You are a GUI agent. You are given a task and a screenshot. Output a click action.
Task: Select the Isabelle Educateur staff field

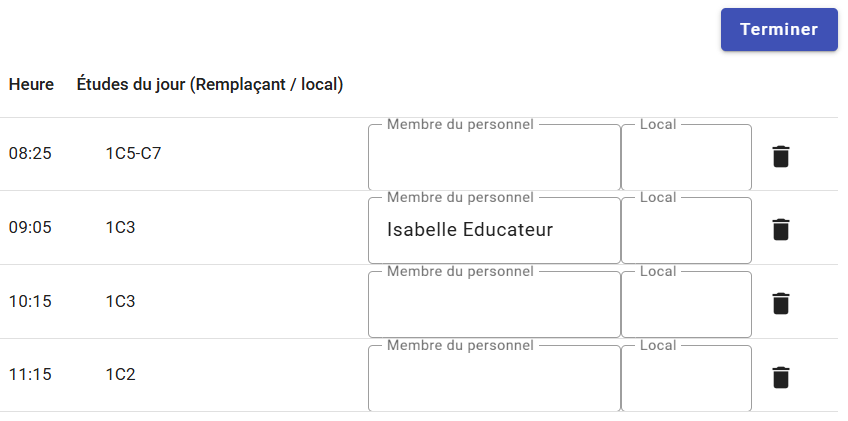point(494,231)
